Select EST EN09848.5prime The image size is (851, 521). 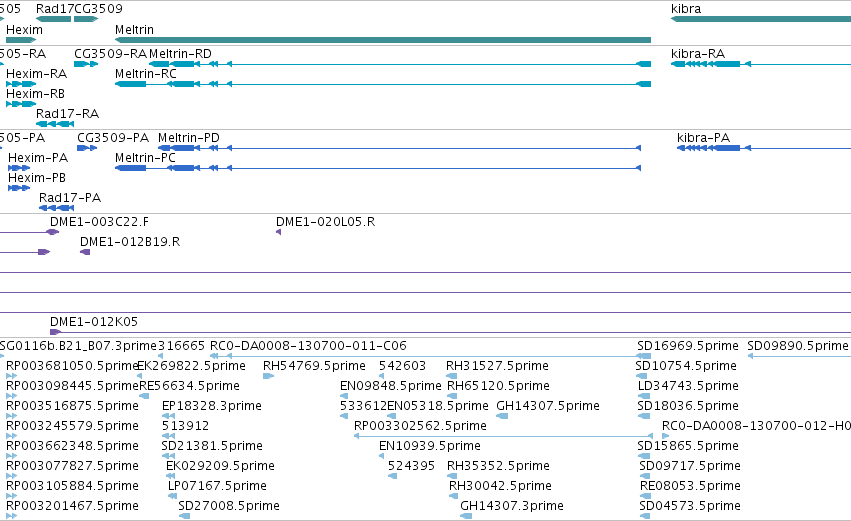tap(391, 386)
